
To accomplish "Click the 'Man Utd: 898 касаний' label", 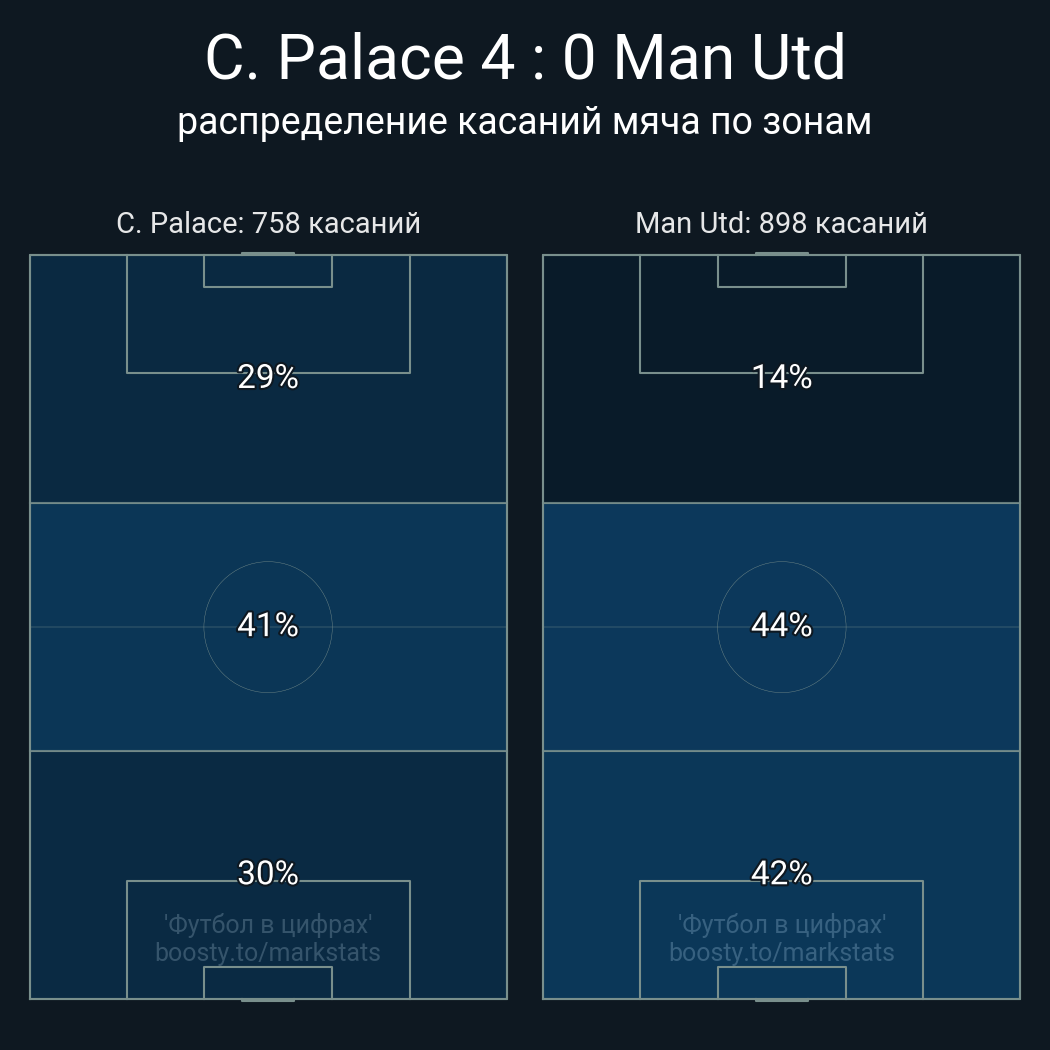I will point(781,223).
